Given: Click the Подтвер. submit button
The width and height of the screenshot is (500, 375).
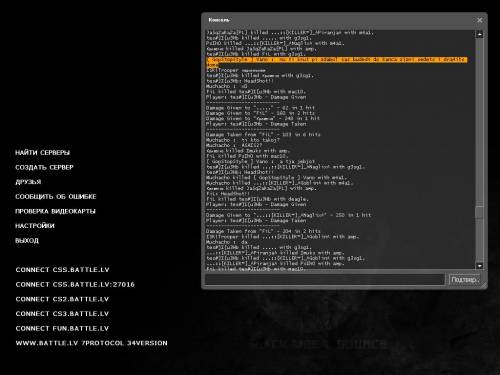Looking at the screenshot, I should [x=465, y=279].
